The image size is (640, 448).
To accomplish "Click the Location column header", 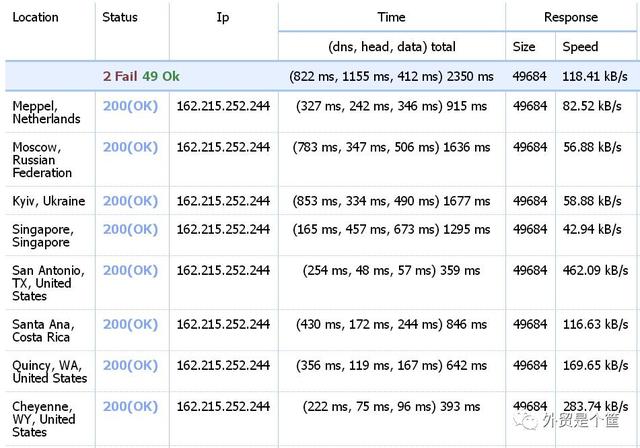I will tap(36, 17).
